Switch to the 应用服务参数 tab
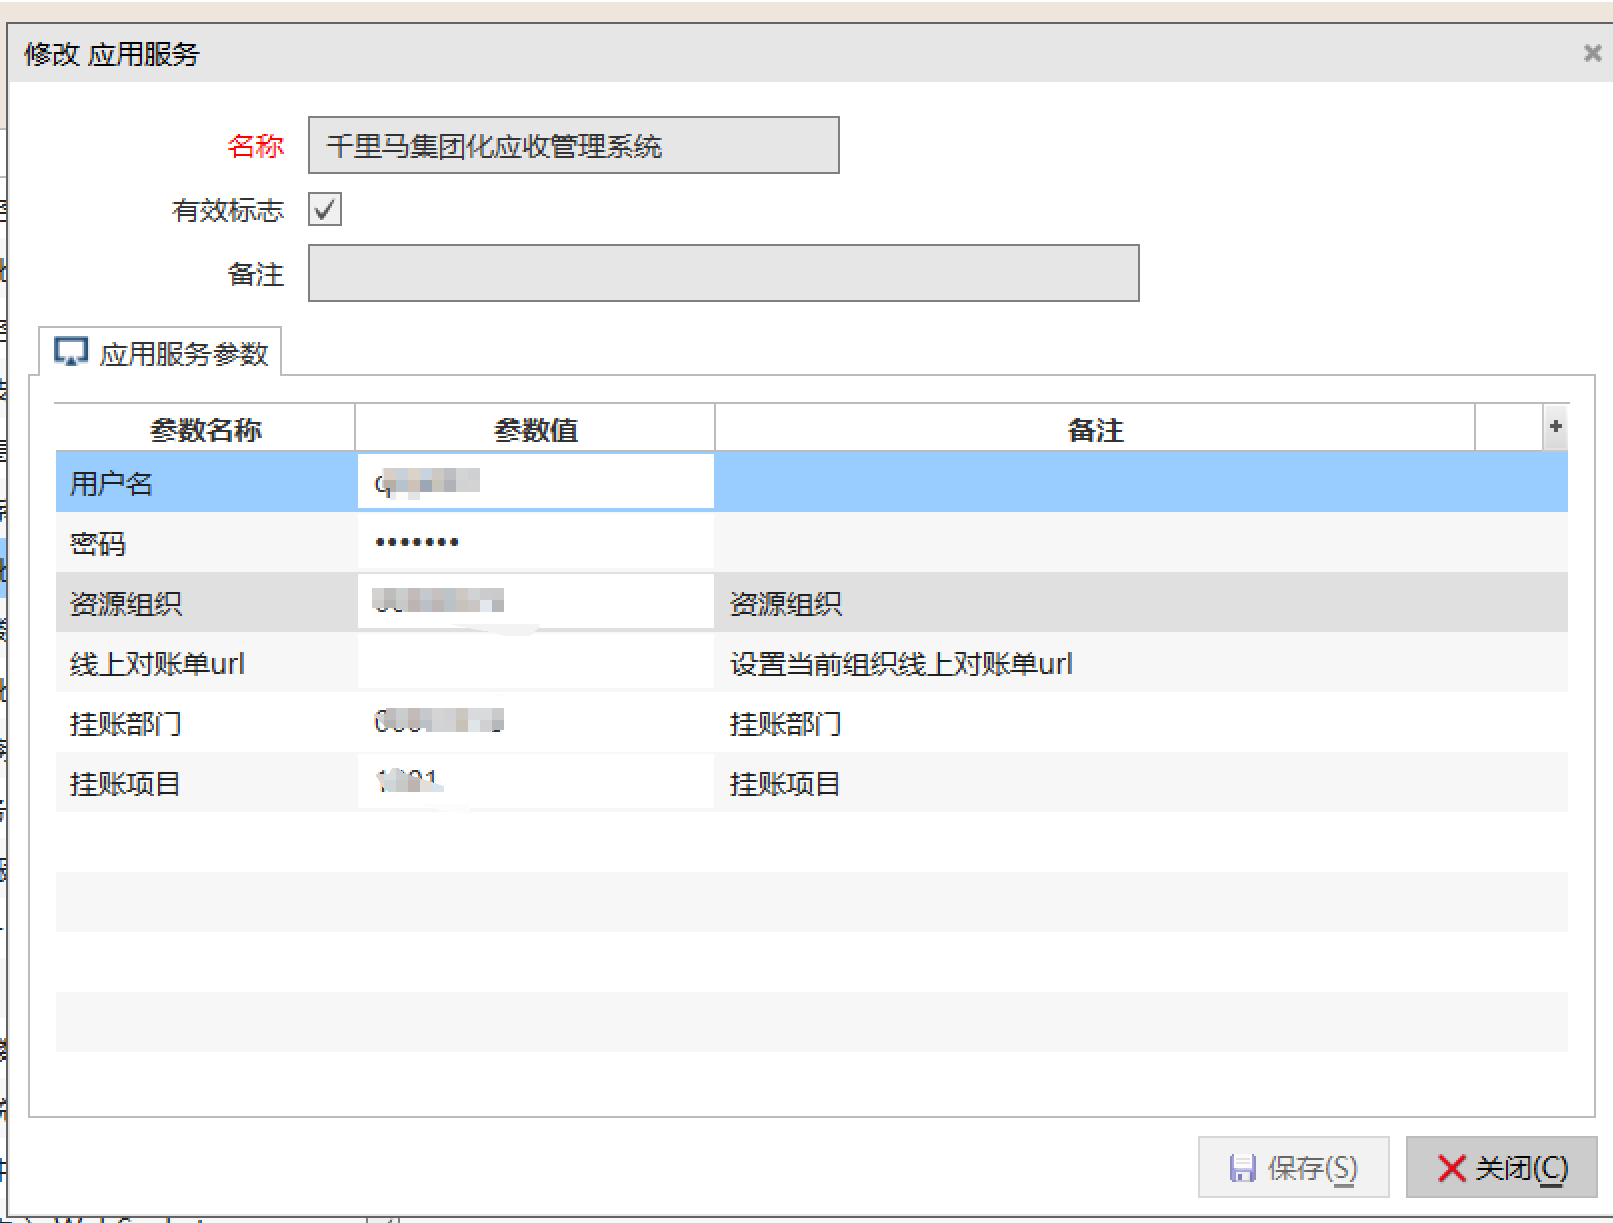Screen dimensions: 1613x1223 pos(160,353)
